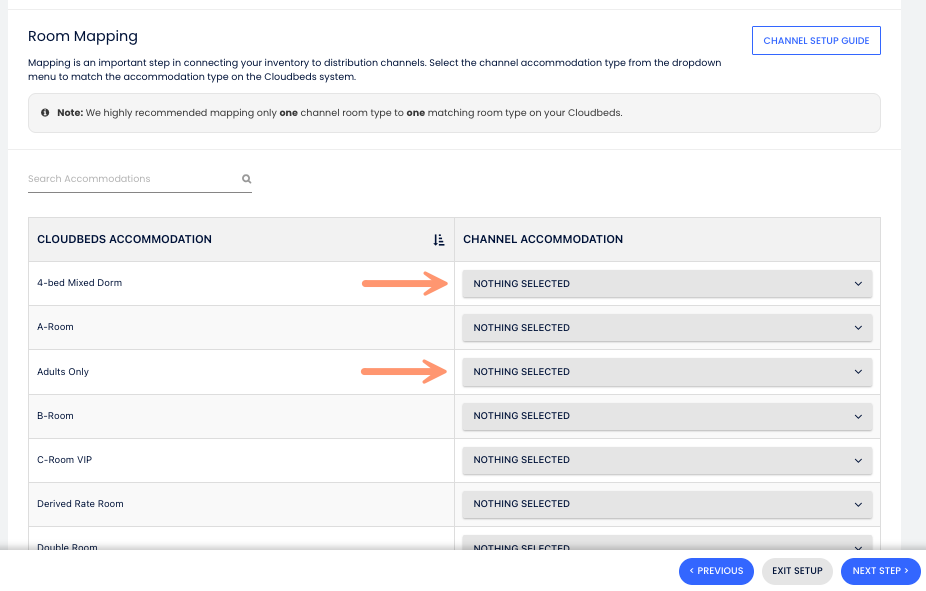Viewport: 926px width, 591px height.
Task: Click chevron arrow in C-Room VIP dropdown
Action: coord(858,460)
